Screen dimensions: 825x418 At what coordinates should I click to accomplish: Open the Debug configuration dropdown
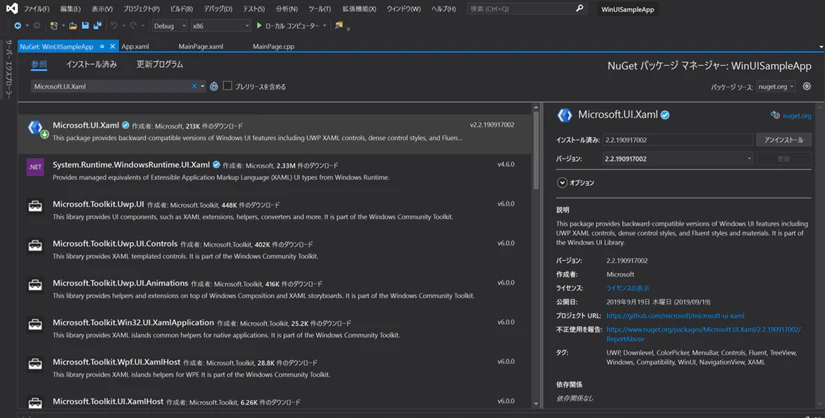pyautogui.click(x=169, y=26)
